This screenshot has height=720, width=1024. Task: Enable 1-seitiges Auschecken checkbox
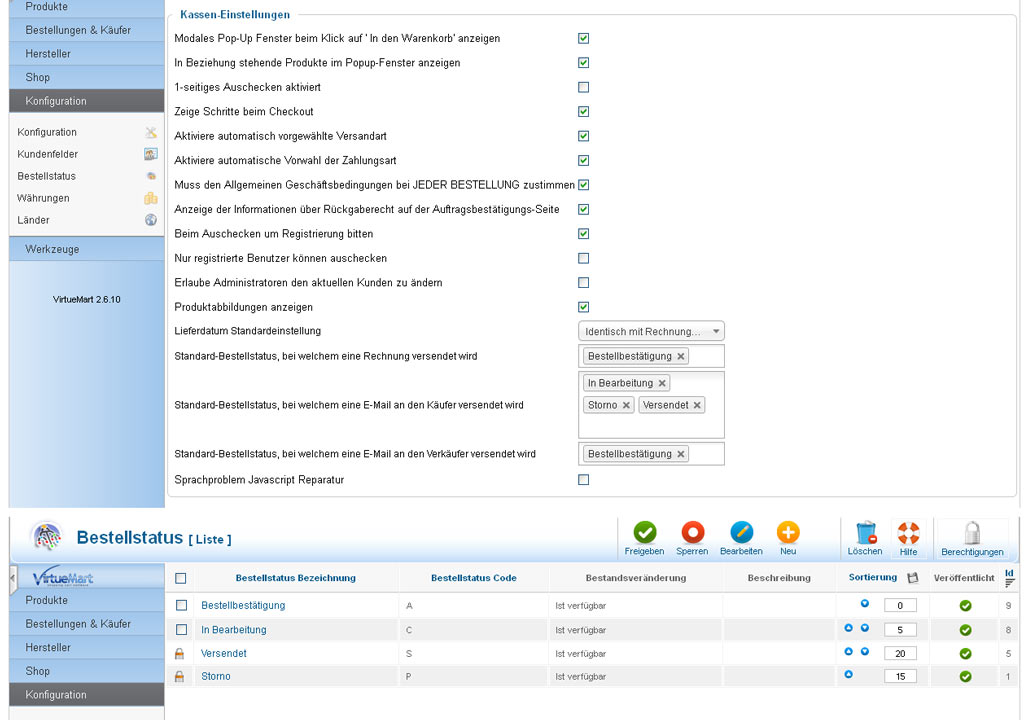pos(584,87)
